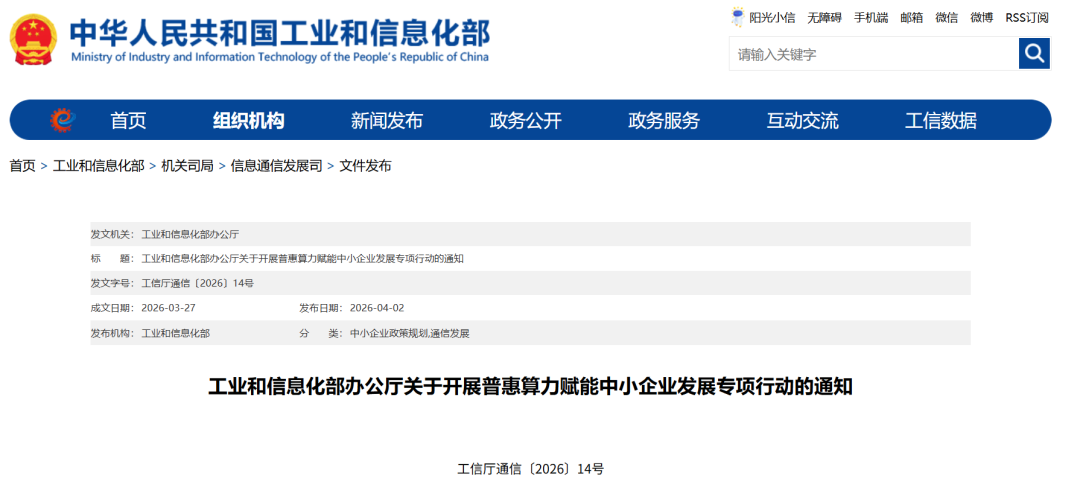Click 信息通信发展司 in the breadcrumb
This screenshot has width=1080, height=479.
(276, 166)
